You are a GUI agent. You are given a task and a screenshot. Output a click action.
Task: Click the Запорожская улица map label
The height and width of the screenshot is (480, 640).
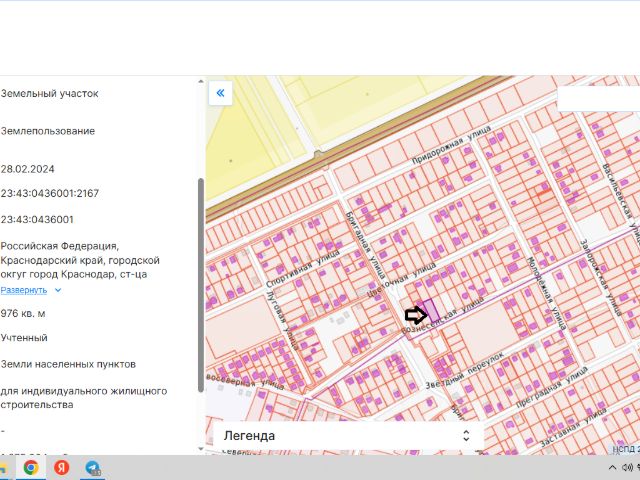[601, 278]
